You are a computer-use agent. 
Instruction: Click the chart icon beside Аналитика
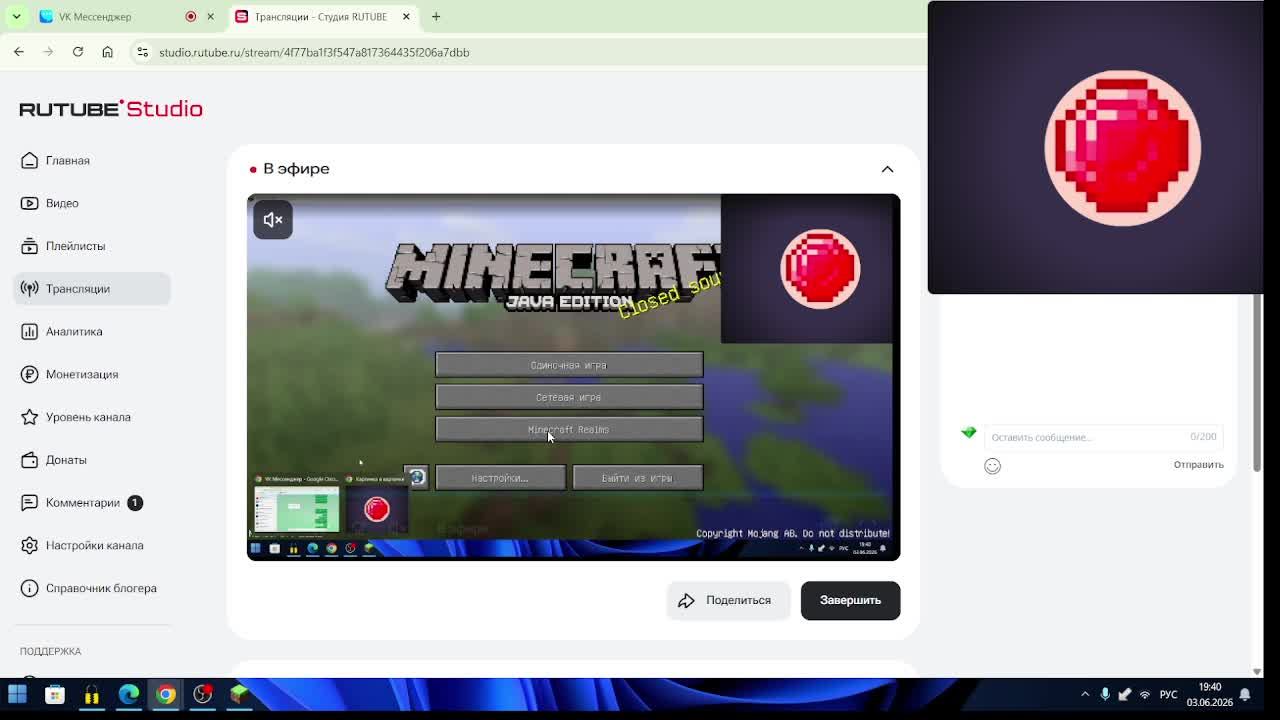coord(29,332)
